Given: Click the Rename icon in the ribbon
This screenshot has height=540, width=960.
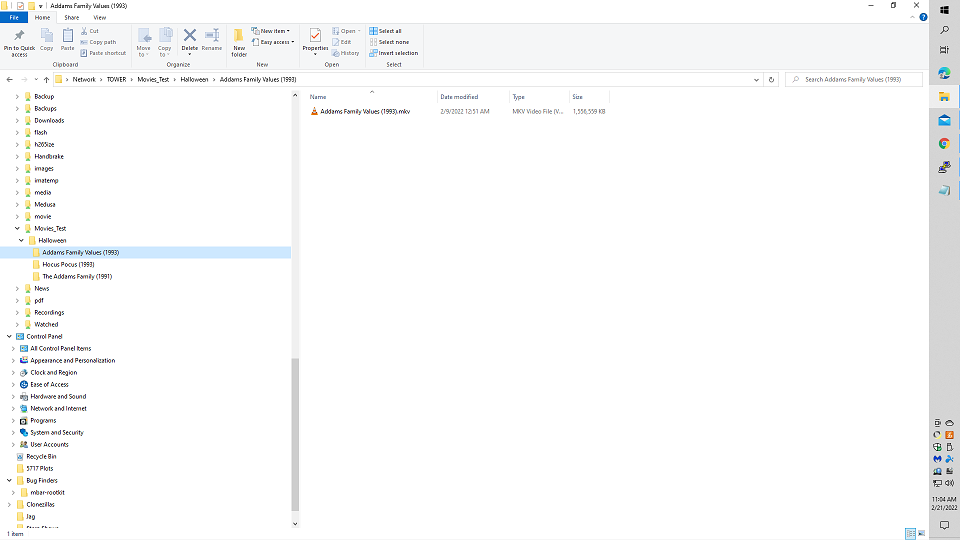Looking at the screenshot, I should [x=212, y=40].
